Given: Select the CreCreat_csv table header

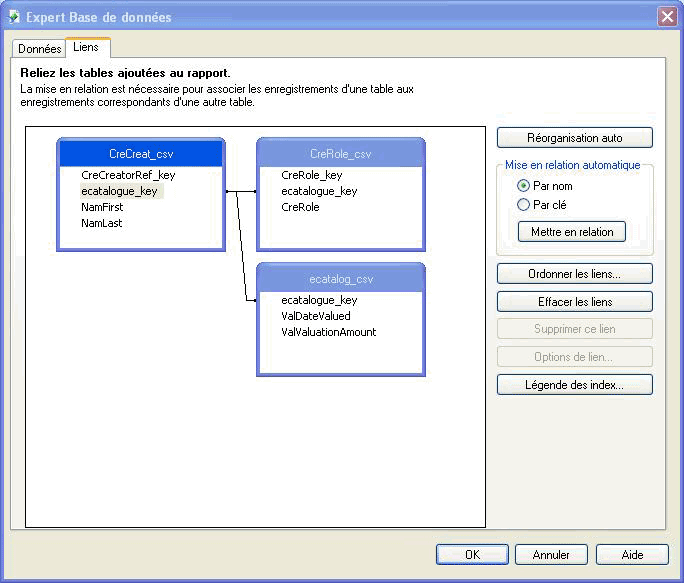Looking at the screenshot, I should click(x=141, y=154).
